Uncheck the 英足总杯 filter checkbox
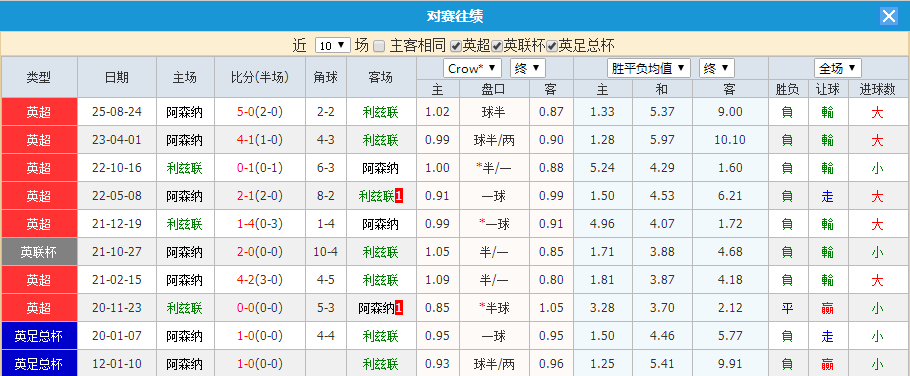 coord(552,46)
